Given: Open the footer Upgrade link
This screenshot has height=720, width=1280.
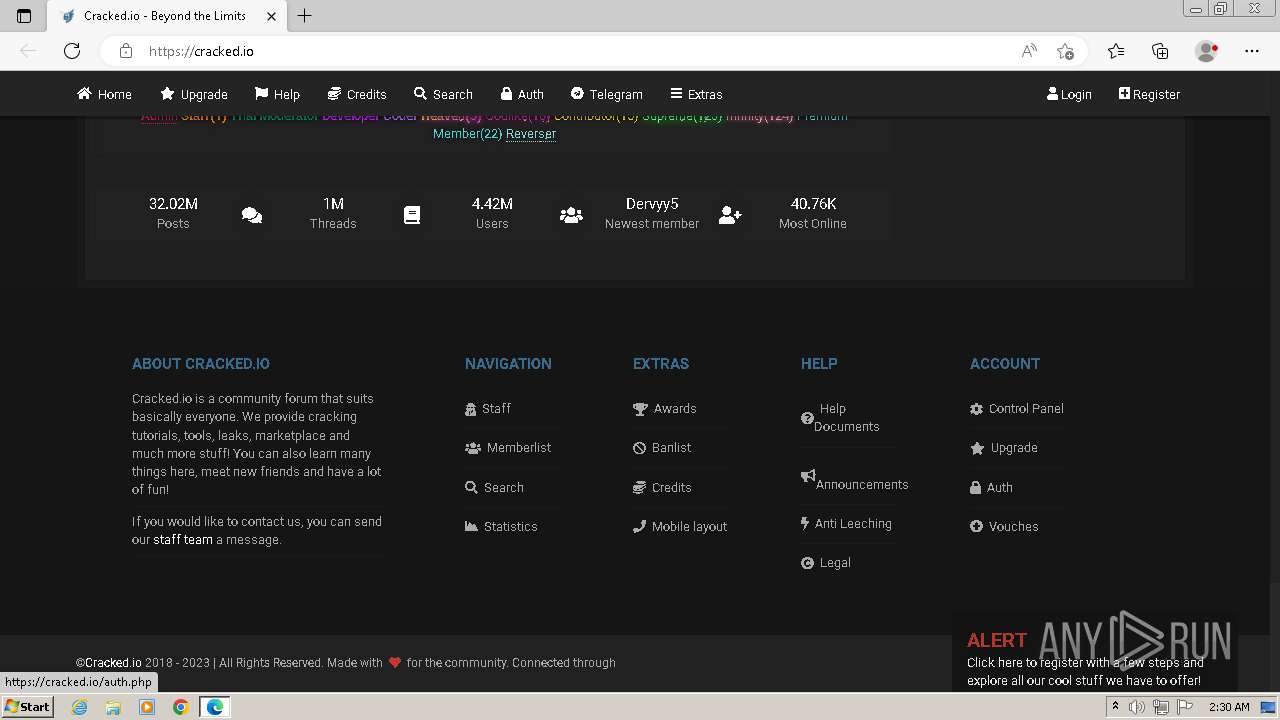Looking at the screenshot, I should (x=1004, y=448).
